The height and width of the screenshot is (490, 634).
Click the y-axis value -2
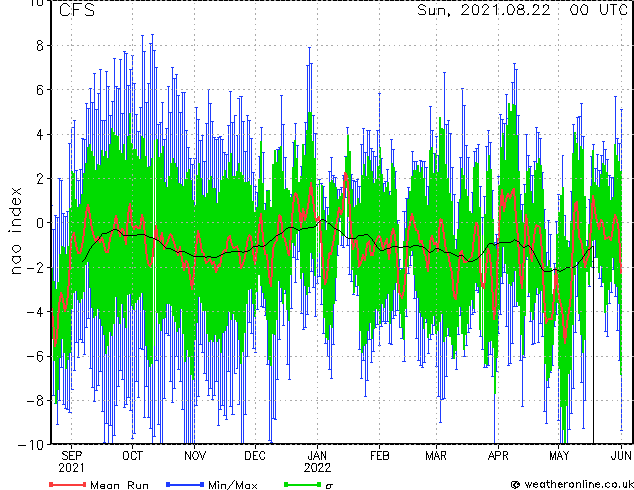35,267
